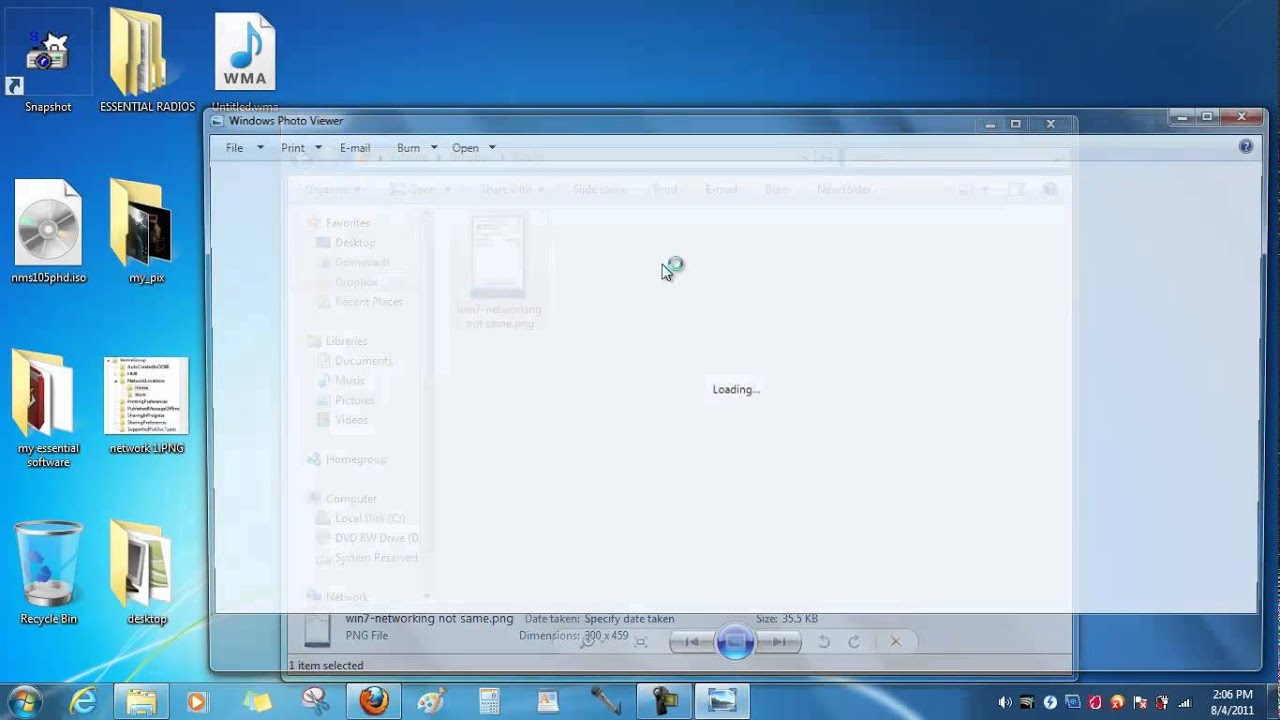Image resolution: width=1280 pixels, height=720 pixels.
Task: Launch Internet Explorer from taskbar
Action: (83, 702)
